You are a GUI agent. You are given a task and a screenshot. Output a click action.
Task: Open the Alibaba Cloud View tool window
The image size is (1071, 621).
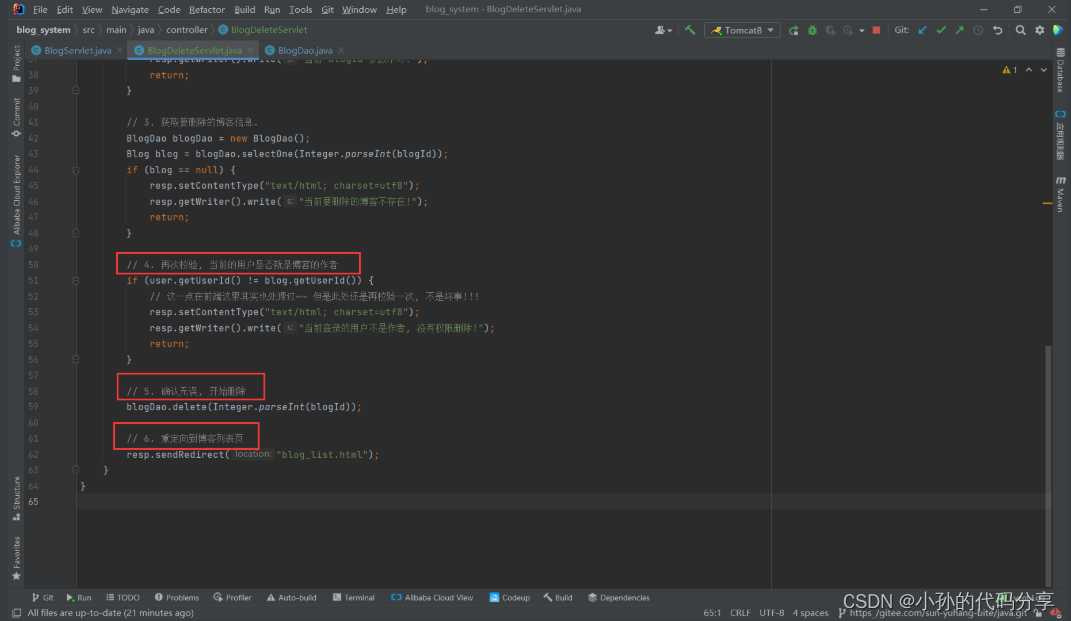coord(432,598)
